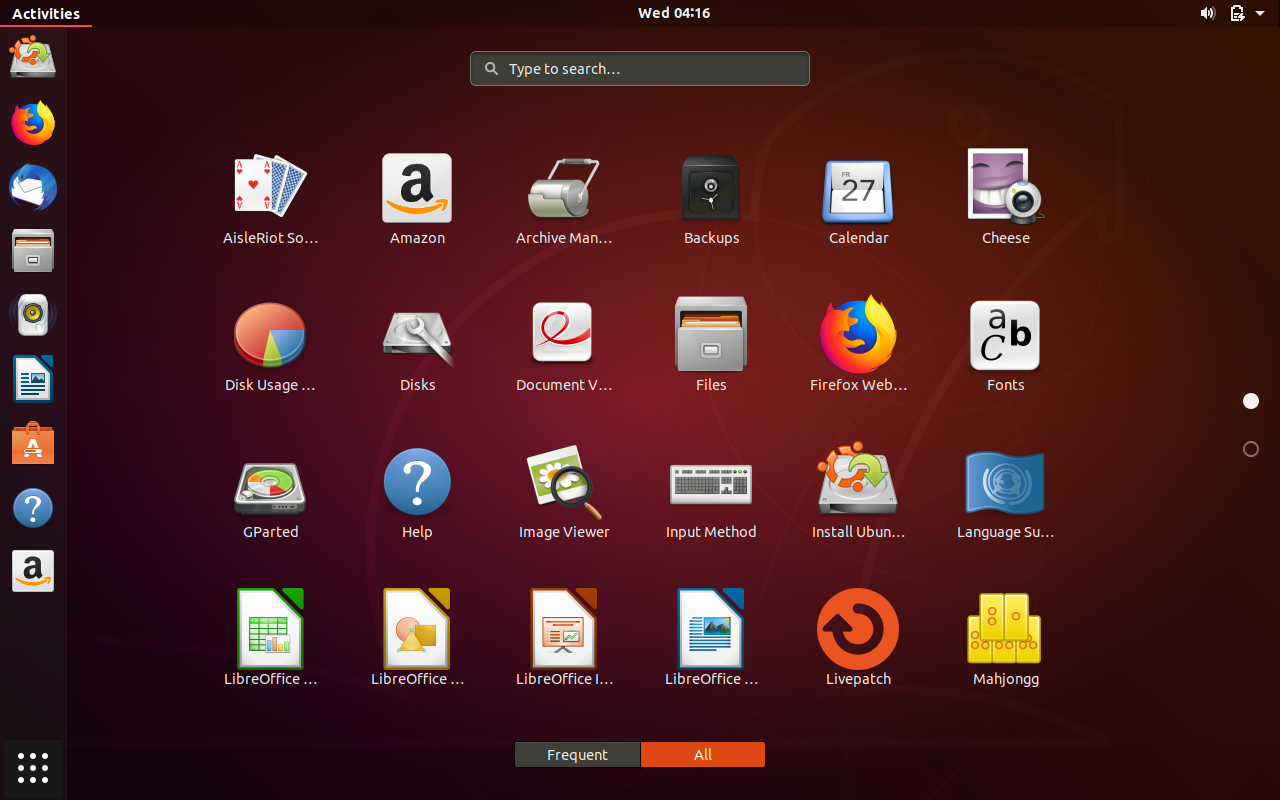
Task: Open Firefox from the dock
Action: click(x=33, y=122)
